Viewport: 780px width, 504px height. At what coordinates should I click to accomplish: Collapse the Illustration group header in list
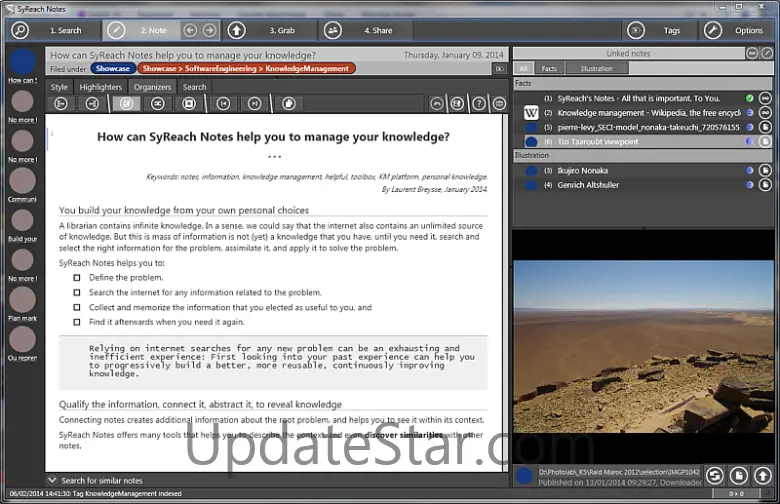532,156
